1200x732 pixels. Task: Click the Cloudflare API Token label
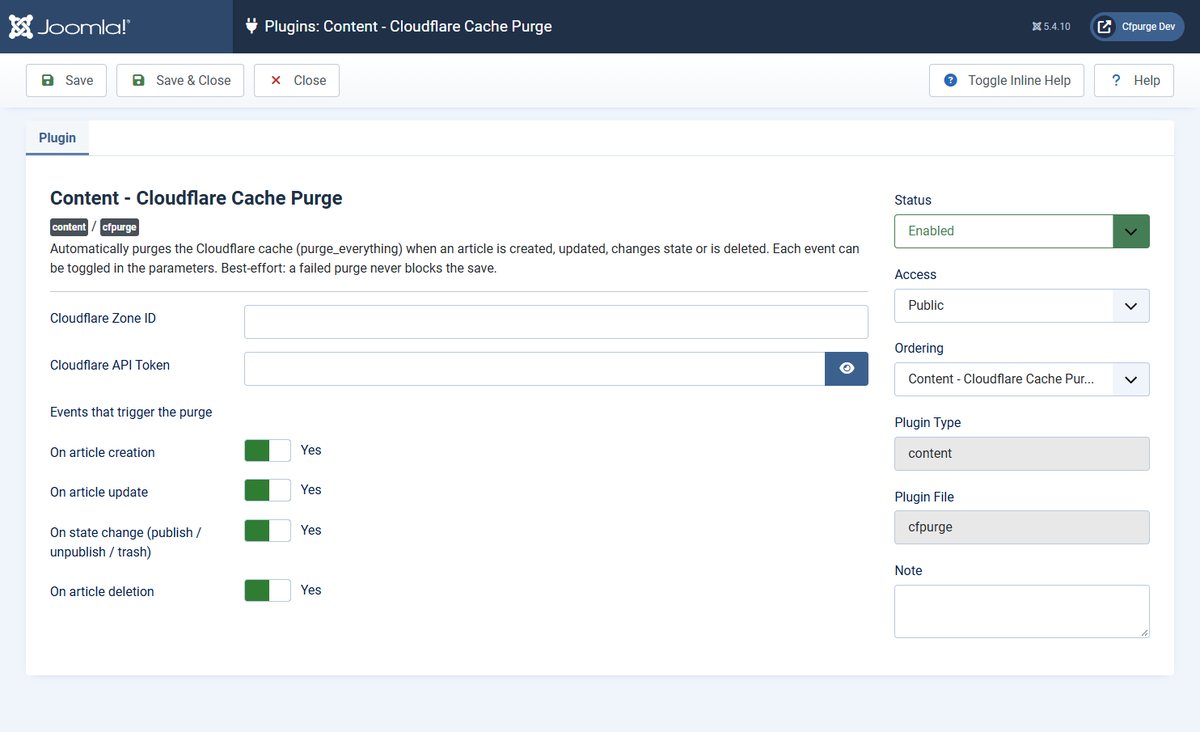pyautogui.click(x=110, y=365)
